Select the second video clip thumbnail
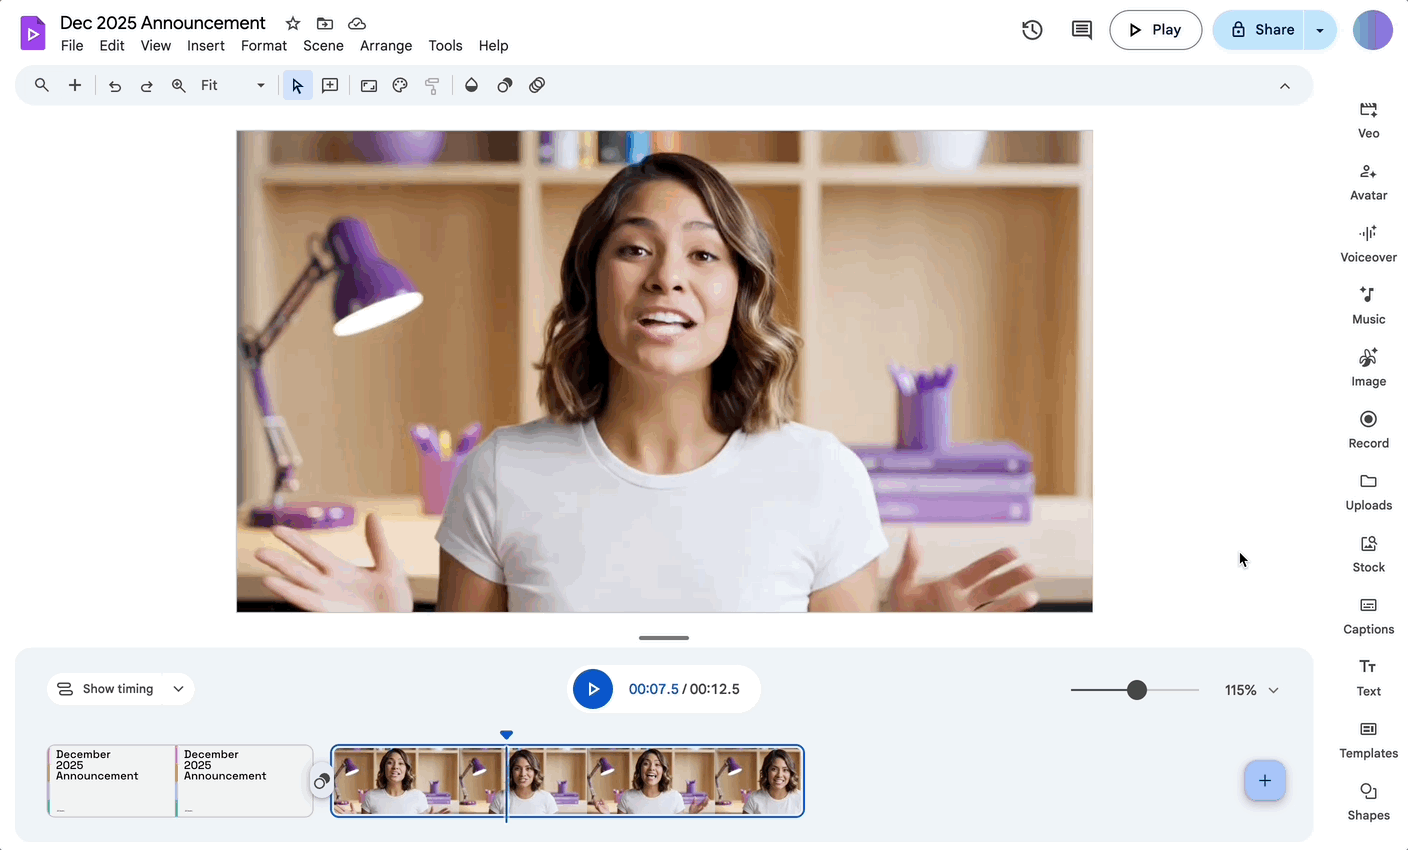This screenshot has width=1408, height=850. (x=654, y=781)
